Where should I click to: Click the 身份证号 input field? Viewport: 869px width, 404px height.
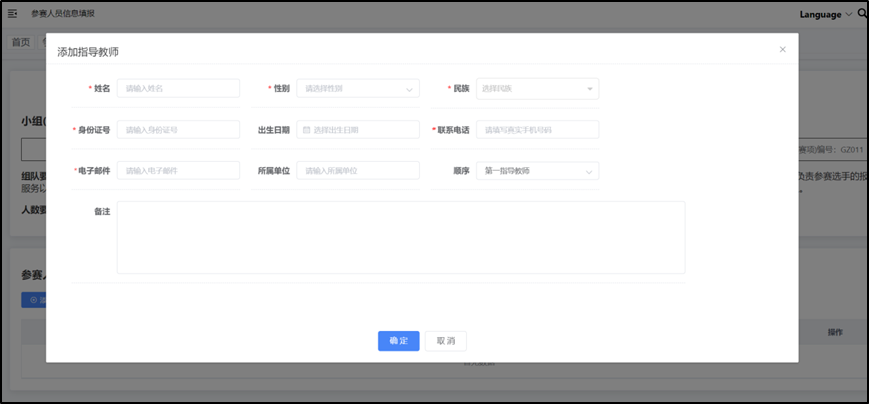point(178,130)
